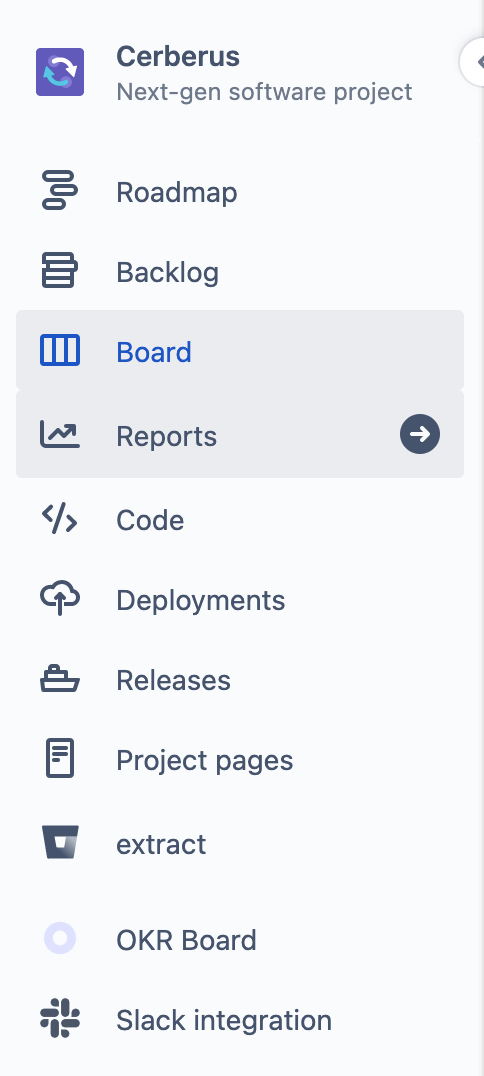Open the OKR Board link
484x1076 pixels.
(240, 939)
